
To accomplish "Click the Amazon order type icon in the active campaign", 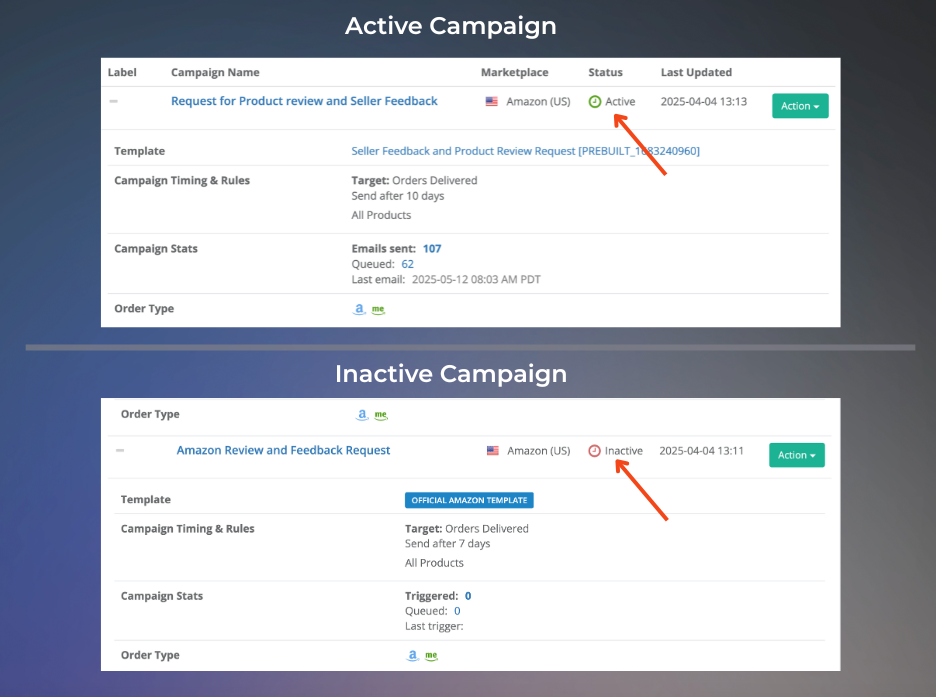I will 359,309.
